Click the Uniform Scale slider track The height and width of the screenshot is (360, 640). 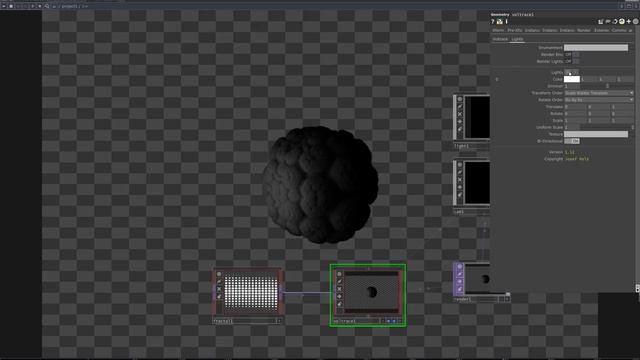pos(606,127)
